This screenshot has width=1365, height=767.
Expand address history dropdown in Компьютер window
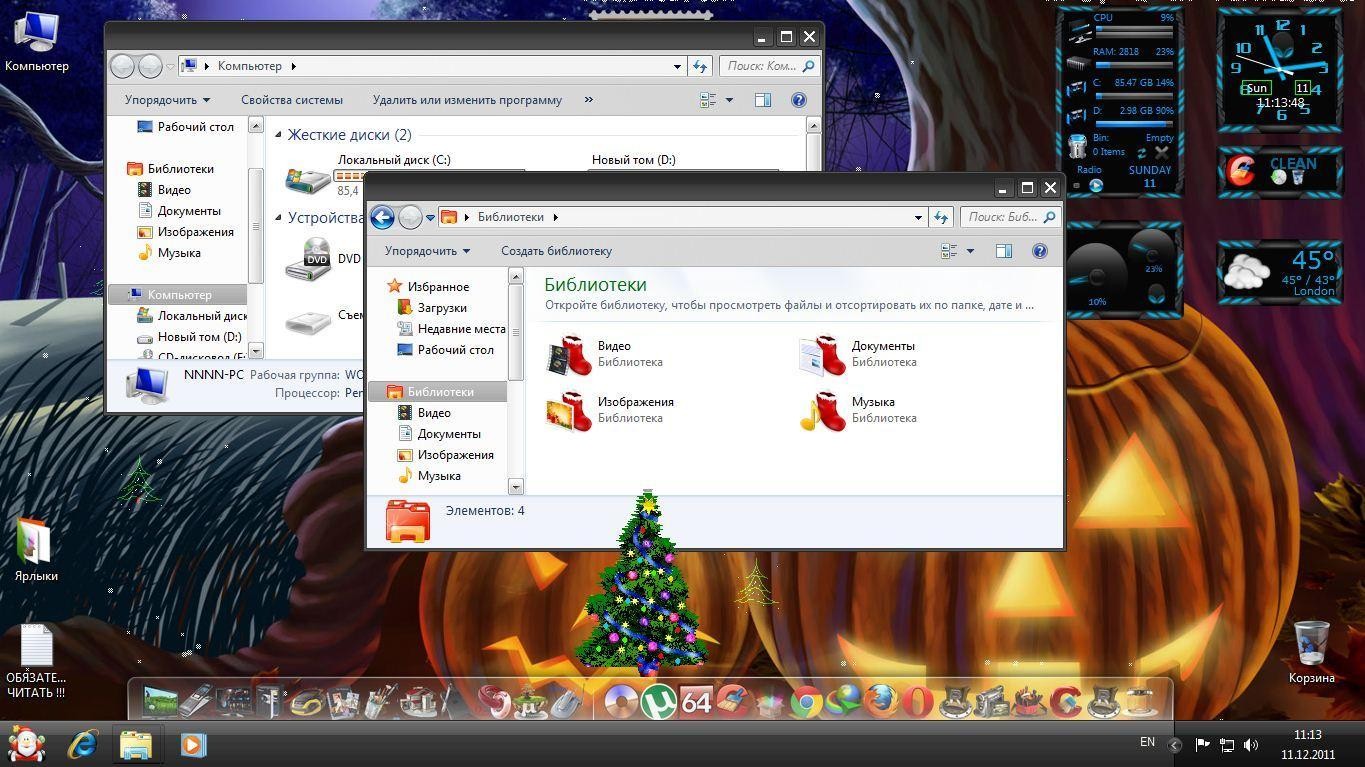pyautogui.click(x=677, y=66)
